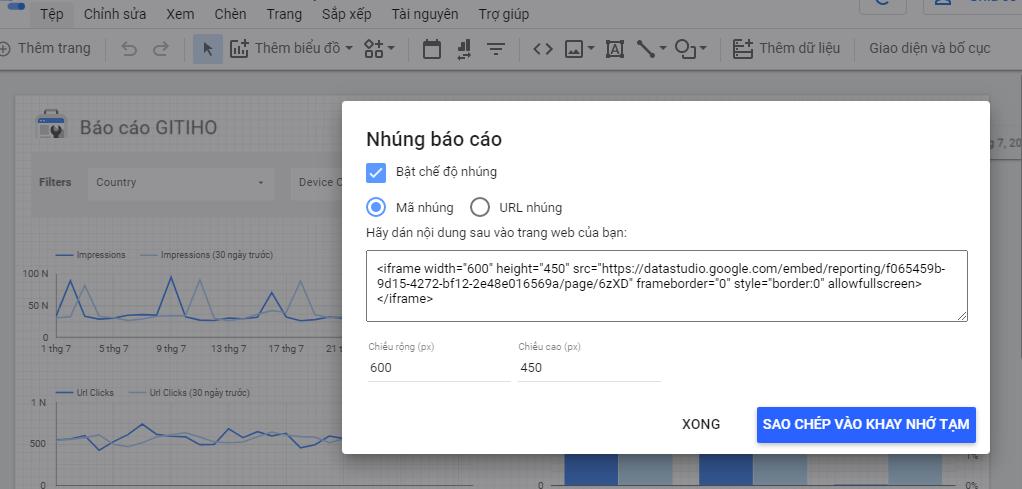Add a data control icon
The image size is (1022, 489).
[x=464, y=49]
